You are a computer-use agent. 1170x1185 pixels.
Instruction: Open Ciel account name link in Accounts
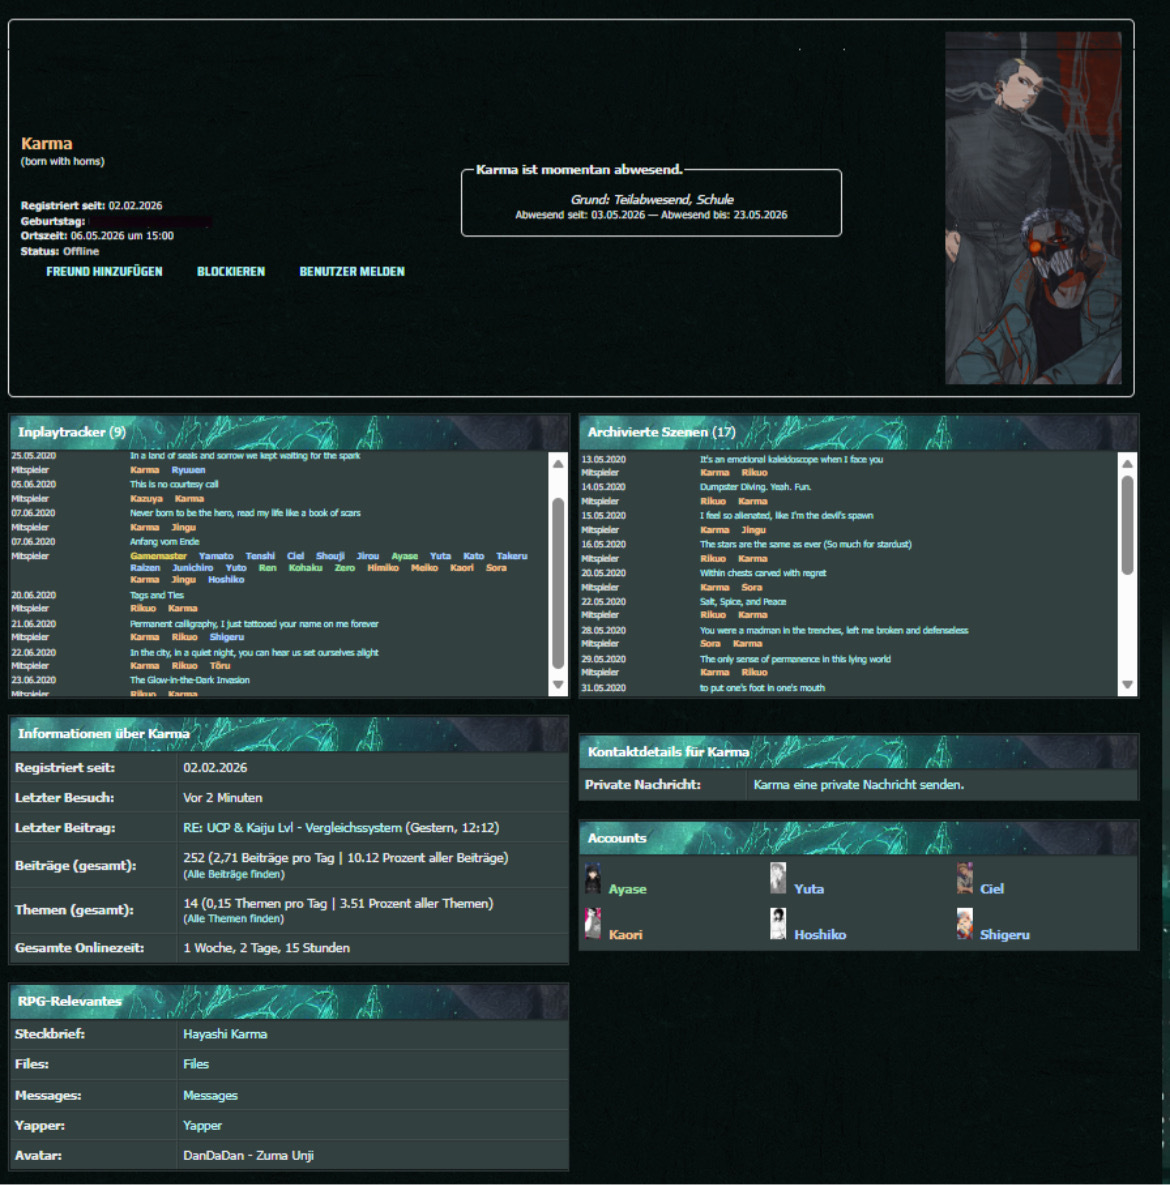(992, 890)
